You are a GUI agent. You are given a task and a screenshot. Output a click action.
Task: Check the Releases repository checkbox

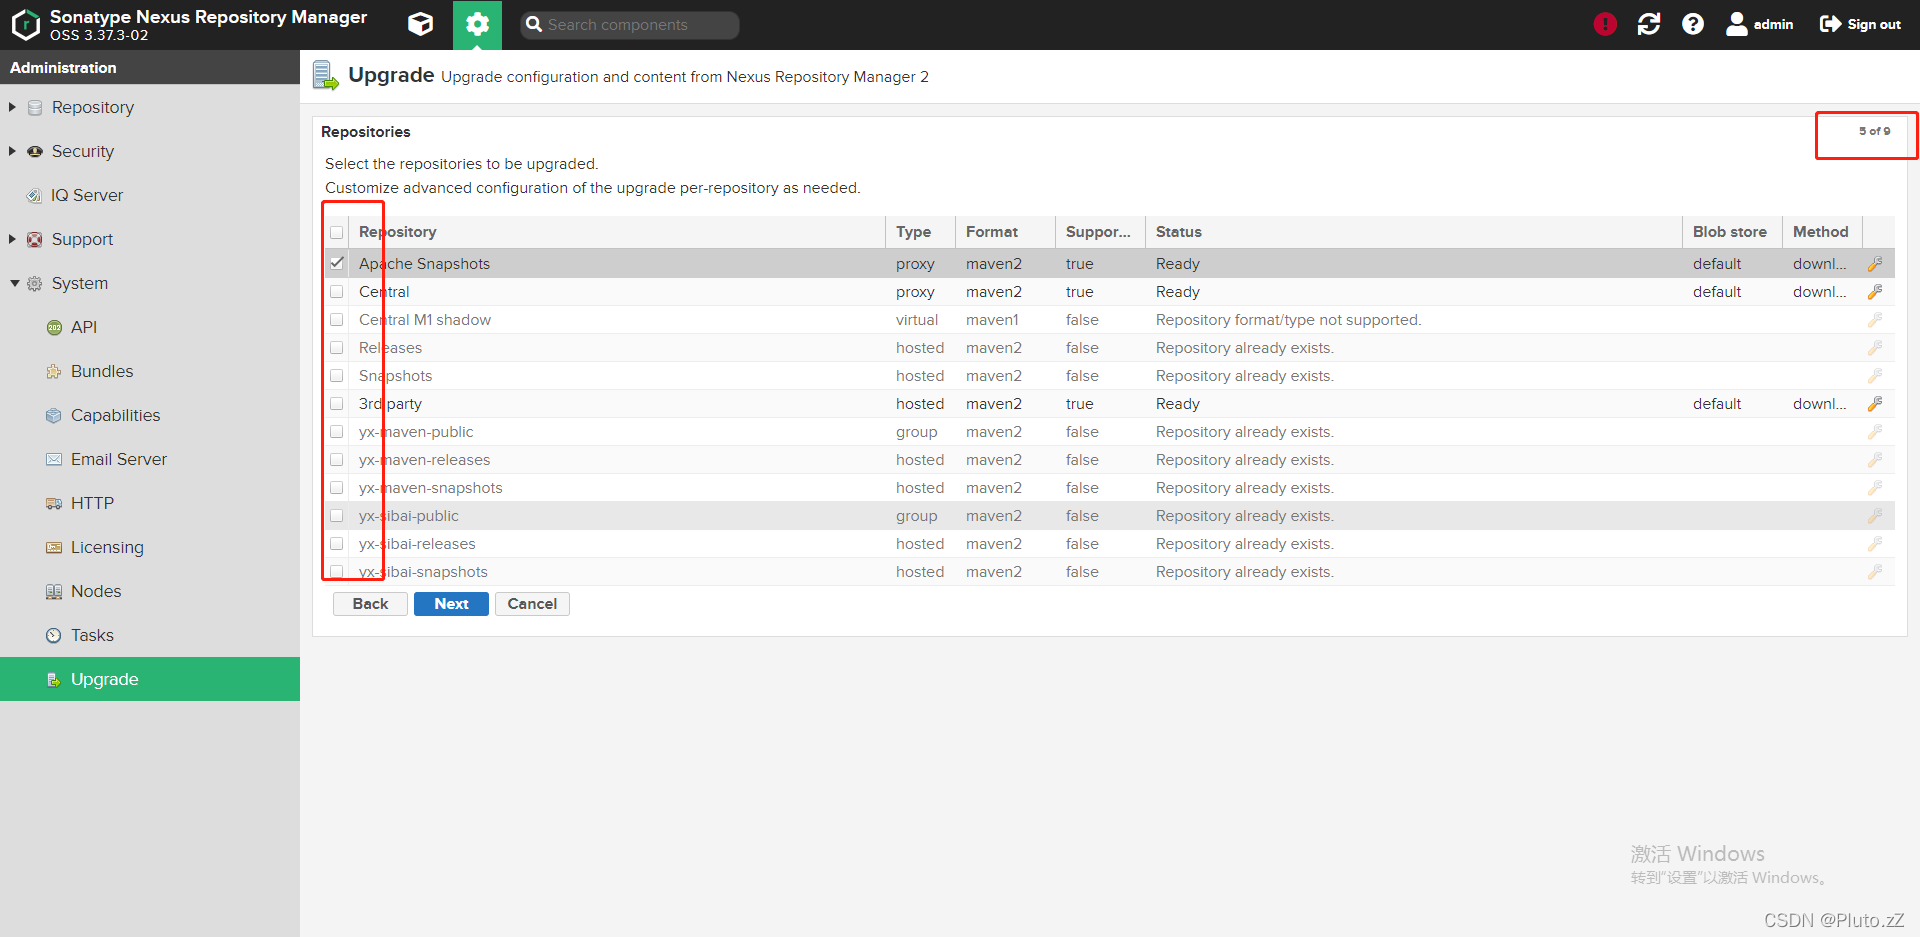(x=337, y=348)
